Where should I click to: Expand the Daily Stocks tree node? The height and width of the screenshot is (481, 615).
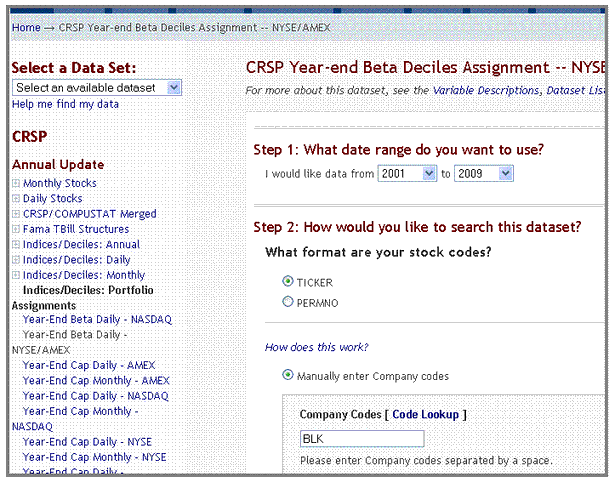(16, 199)
